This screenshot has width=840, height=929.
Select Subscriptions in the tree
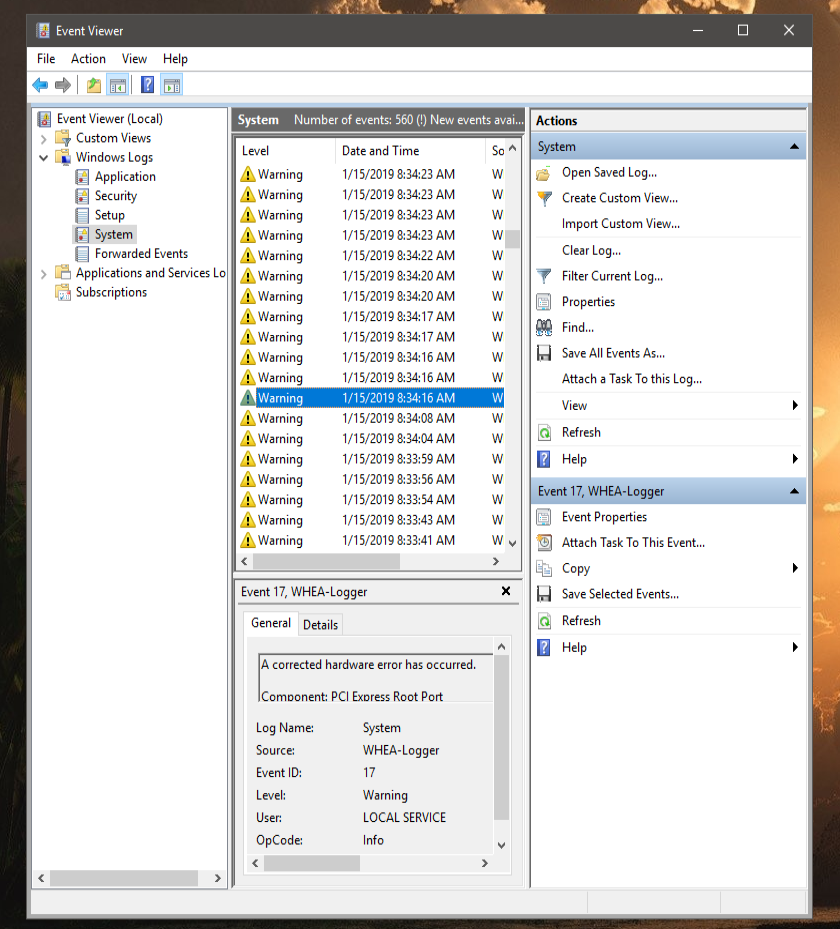point(111,292)
